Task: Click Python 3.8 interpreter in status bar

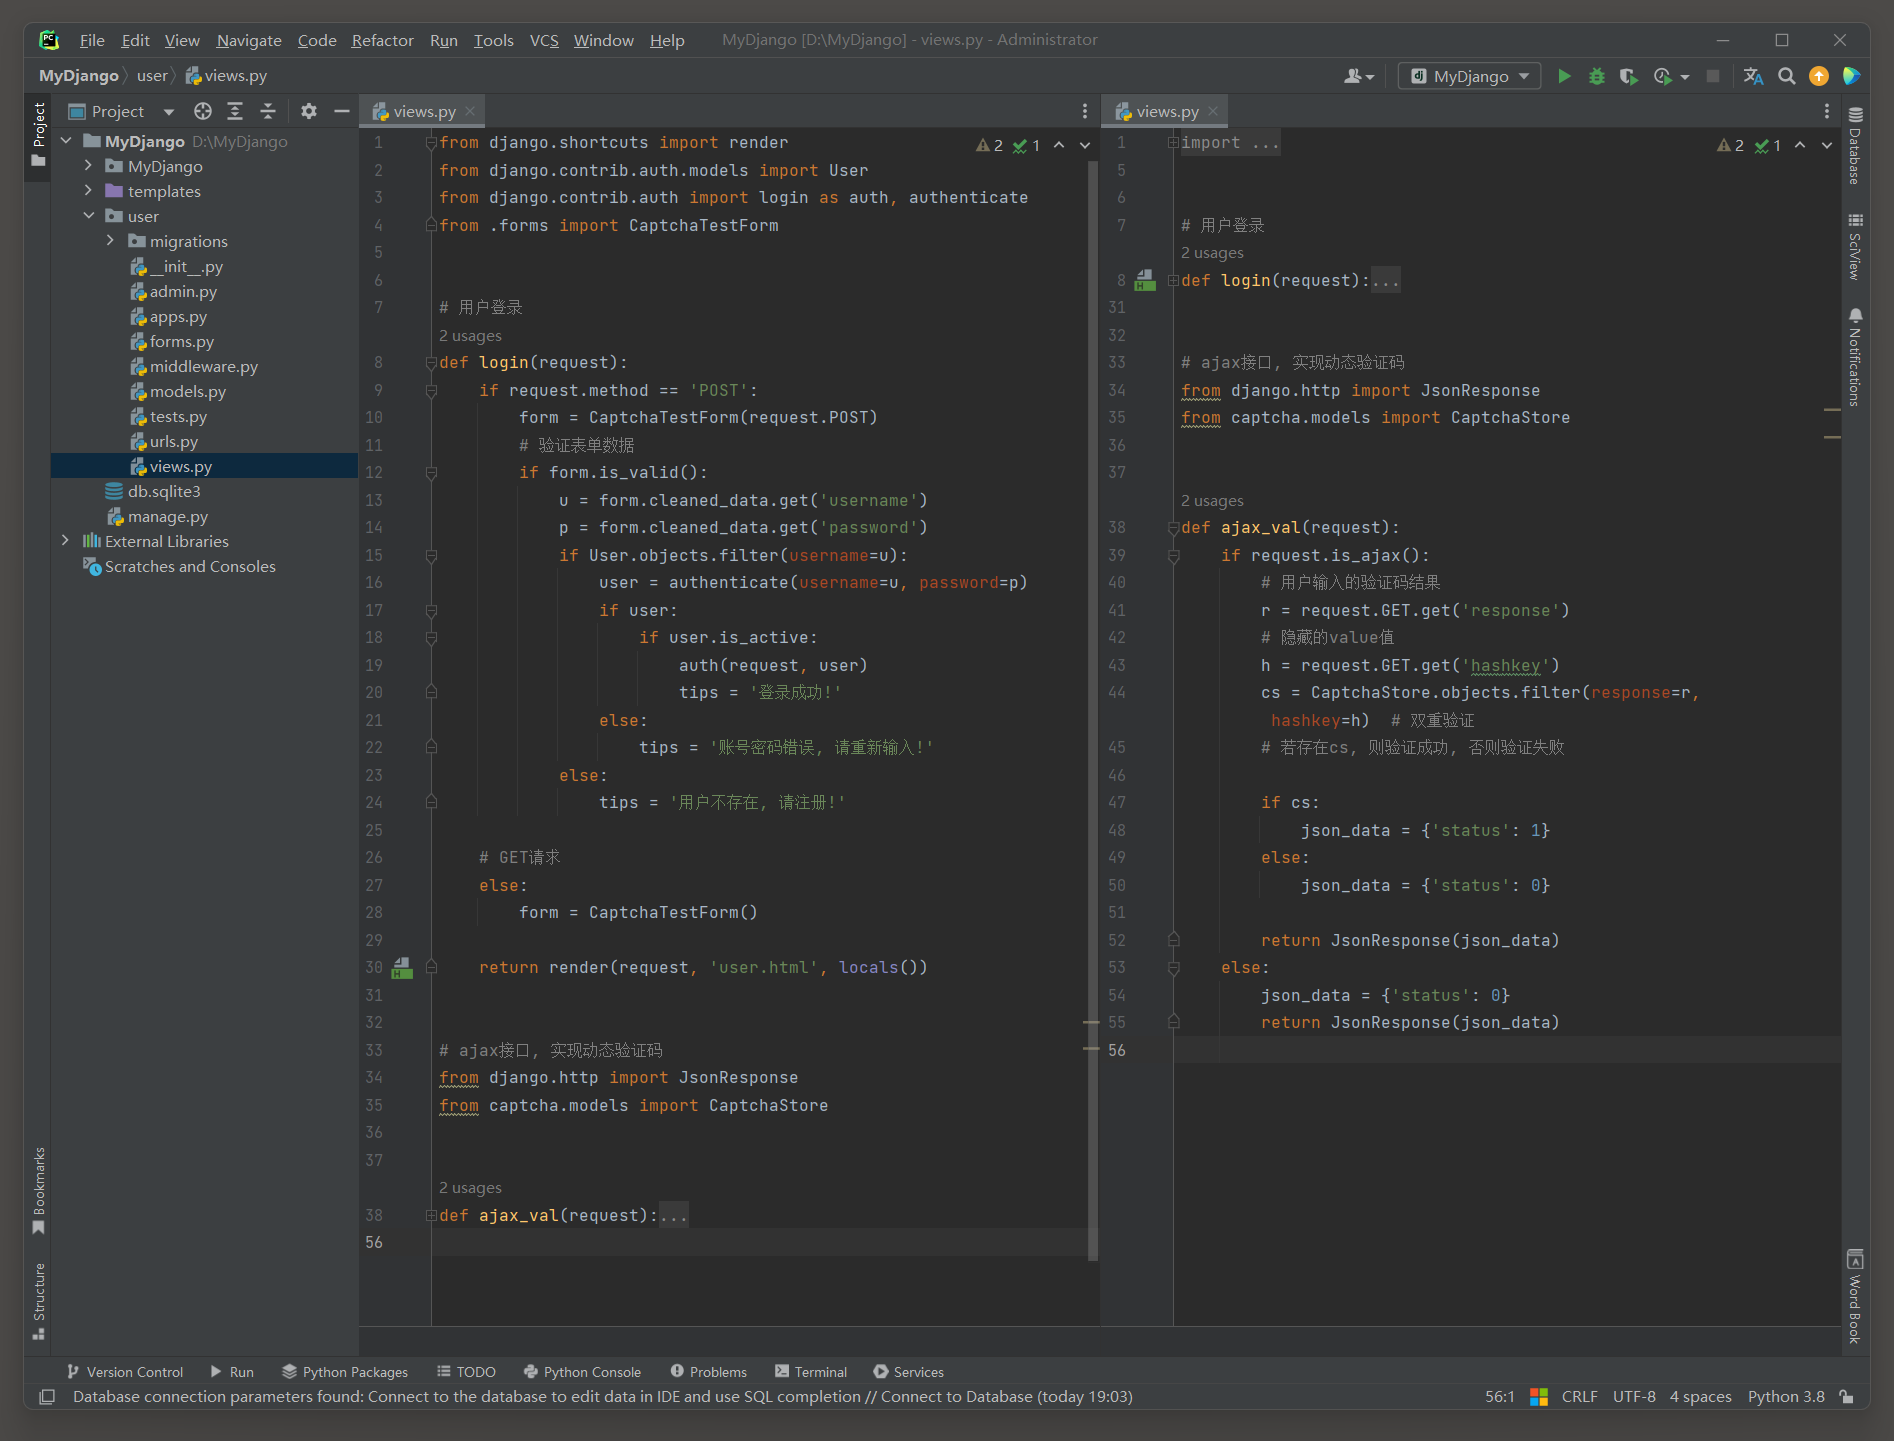Action: point(1786,1396)
